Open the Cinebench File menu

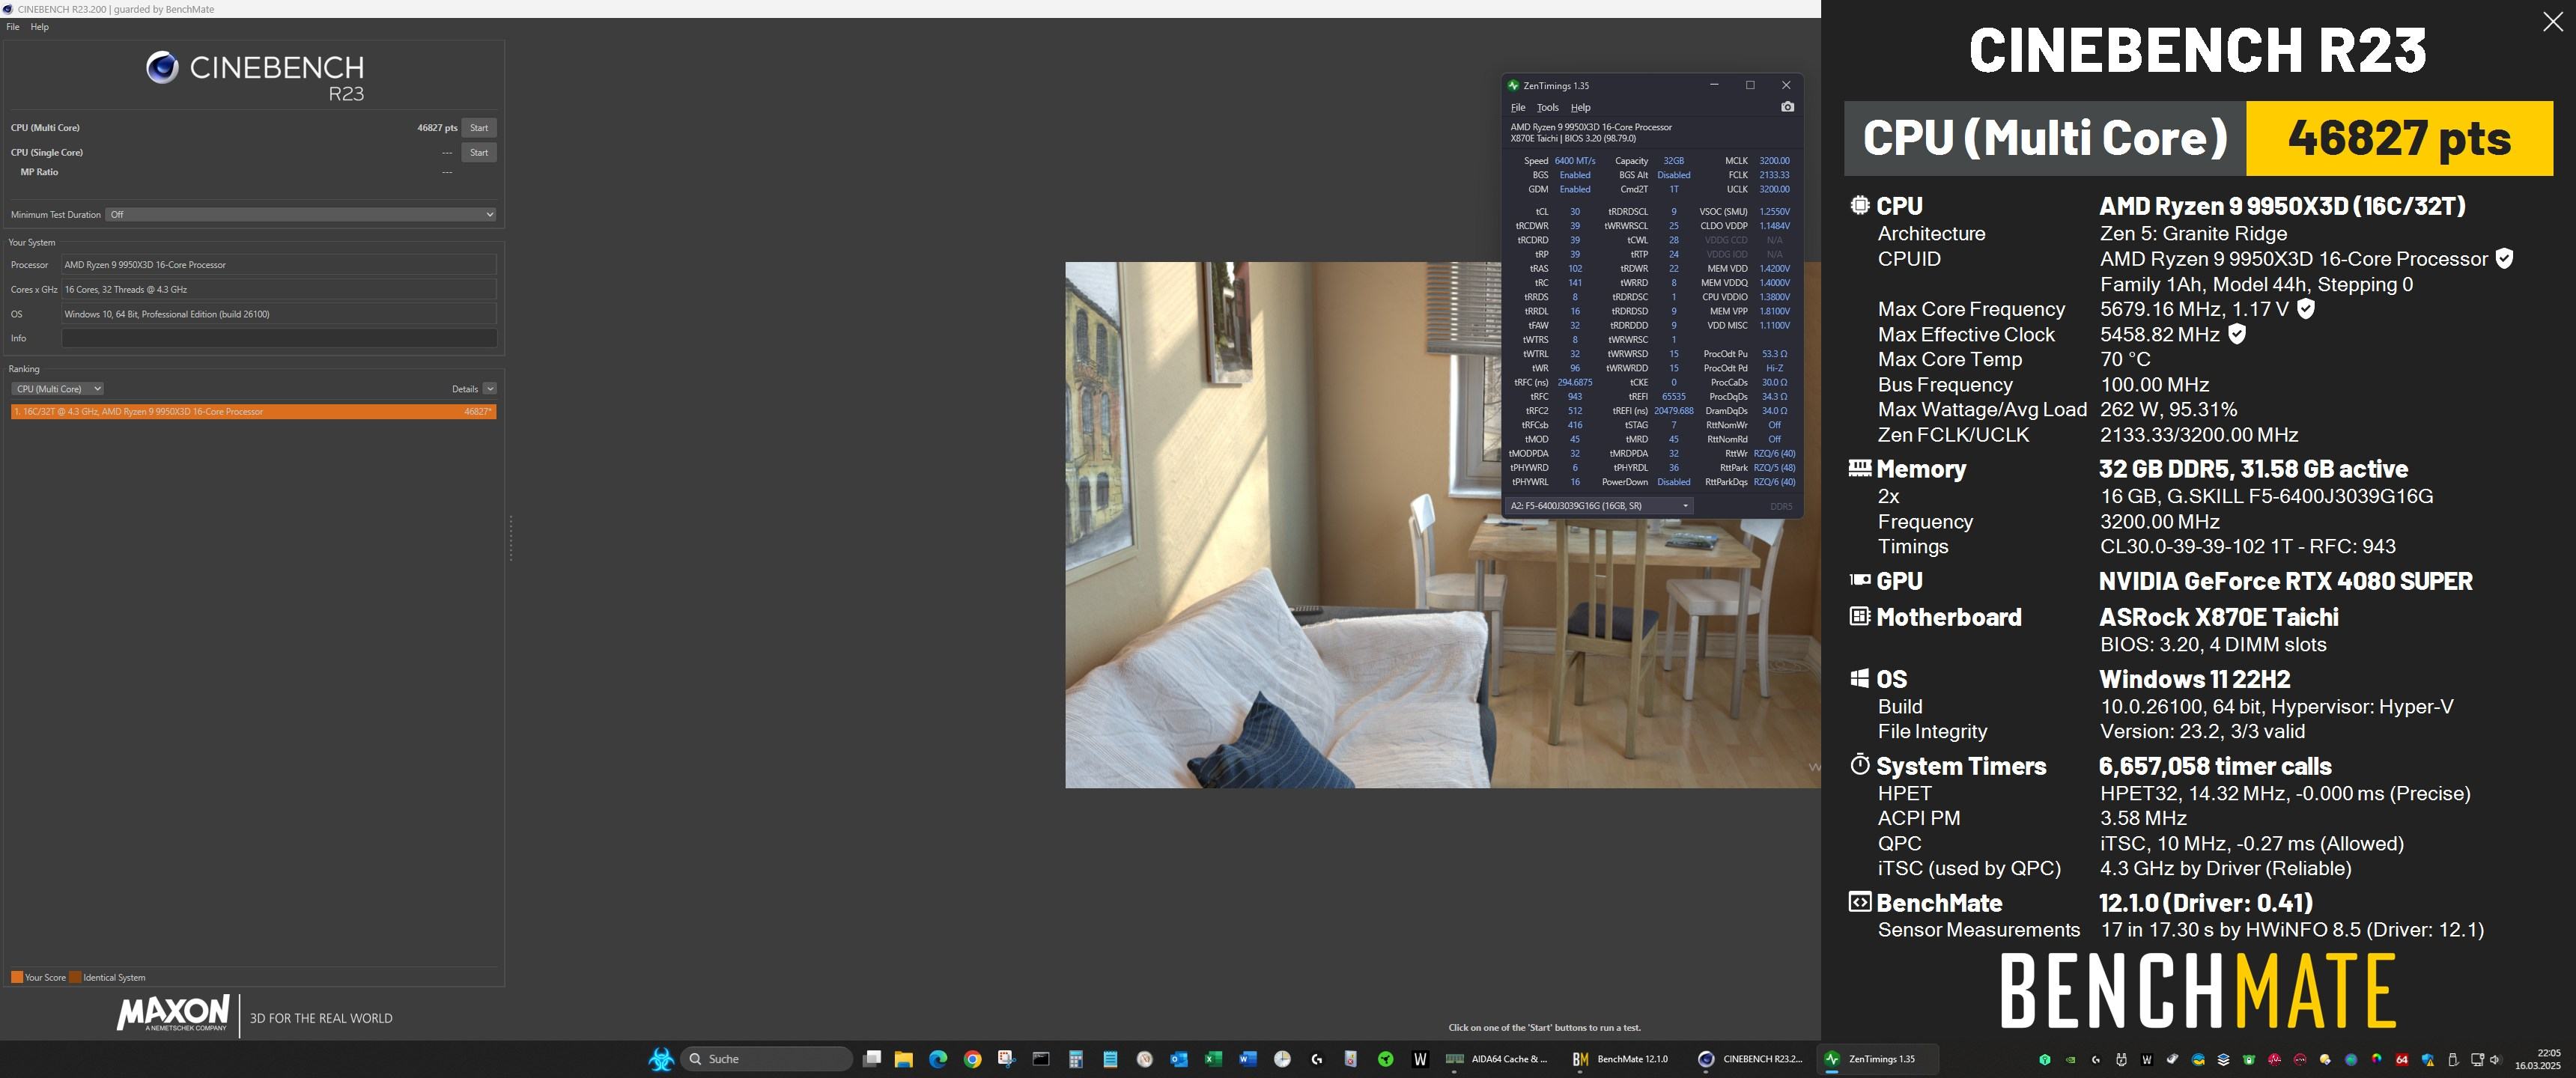click(13, 27)
